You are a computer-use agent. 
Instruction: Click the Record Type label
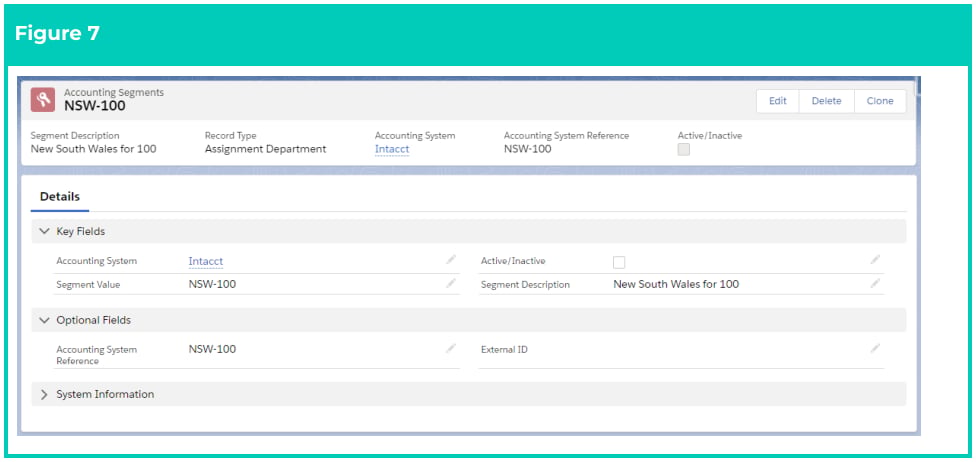(230, 135)
